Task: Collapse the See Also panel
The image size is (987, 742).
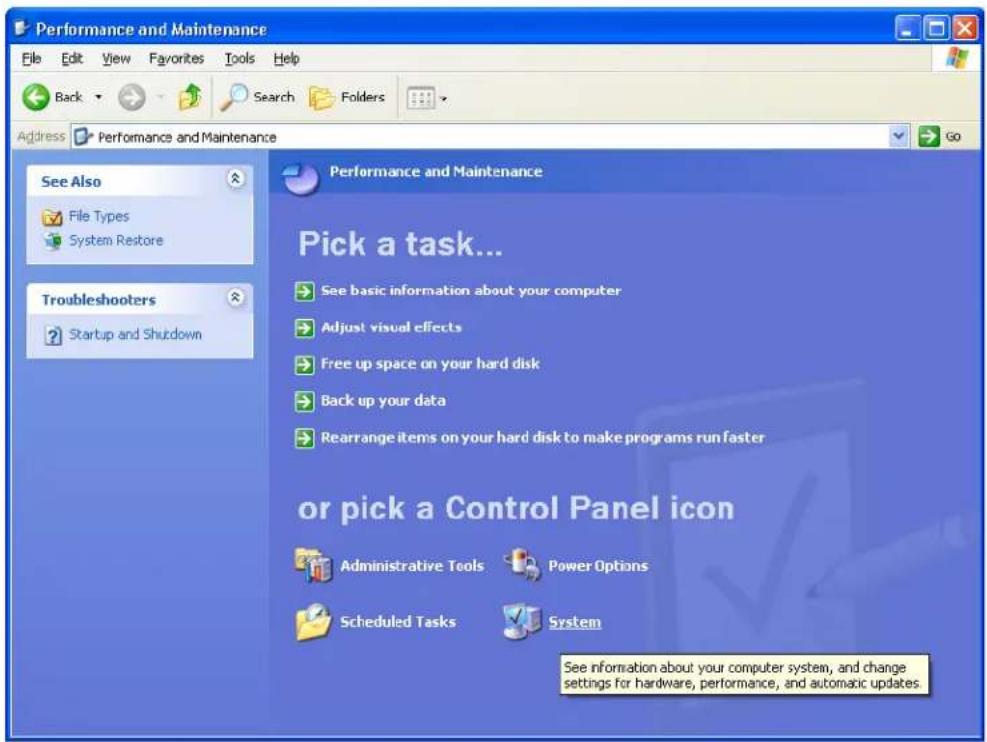Action: pos(235,179)
